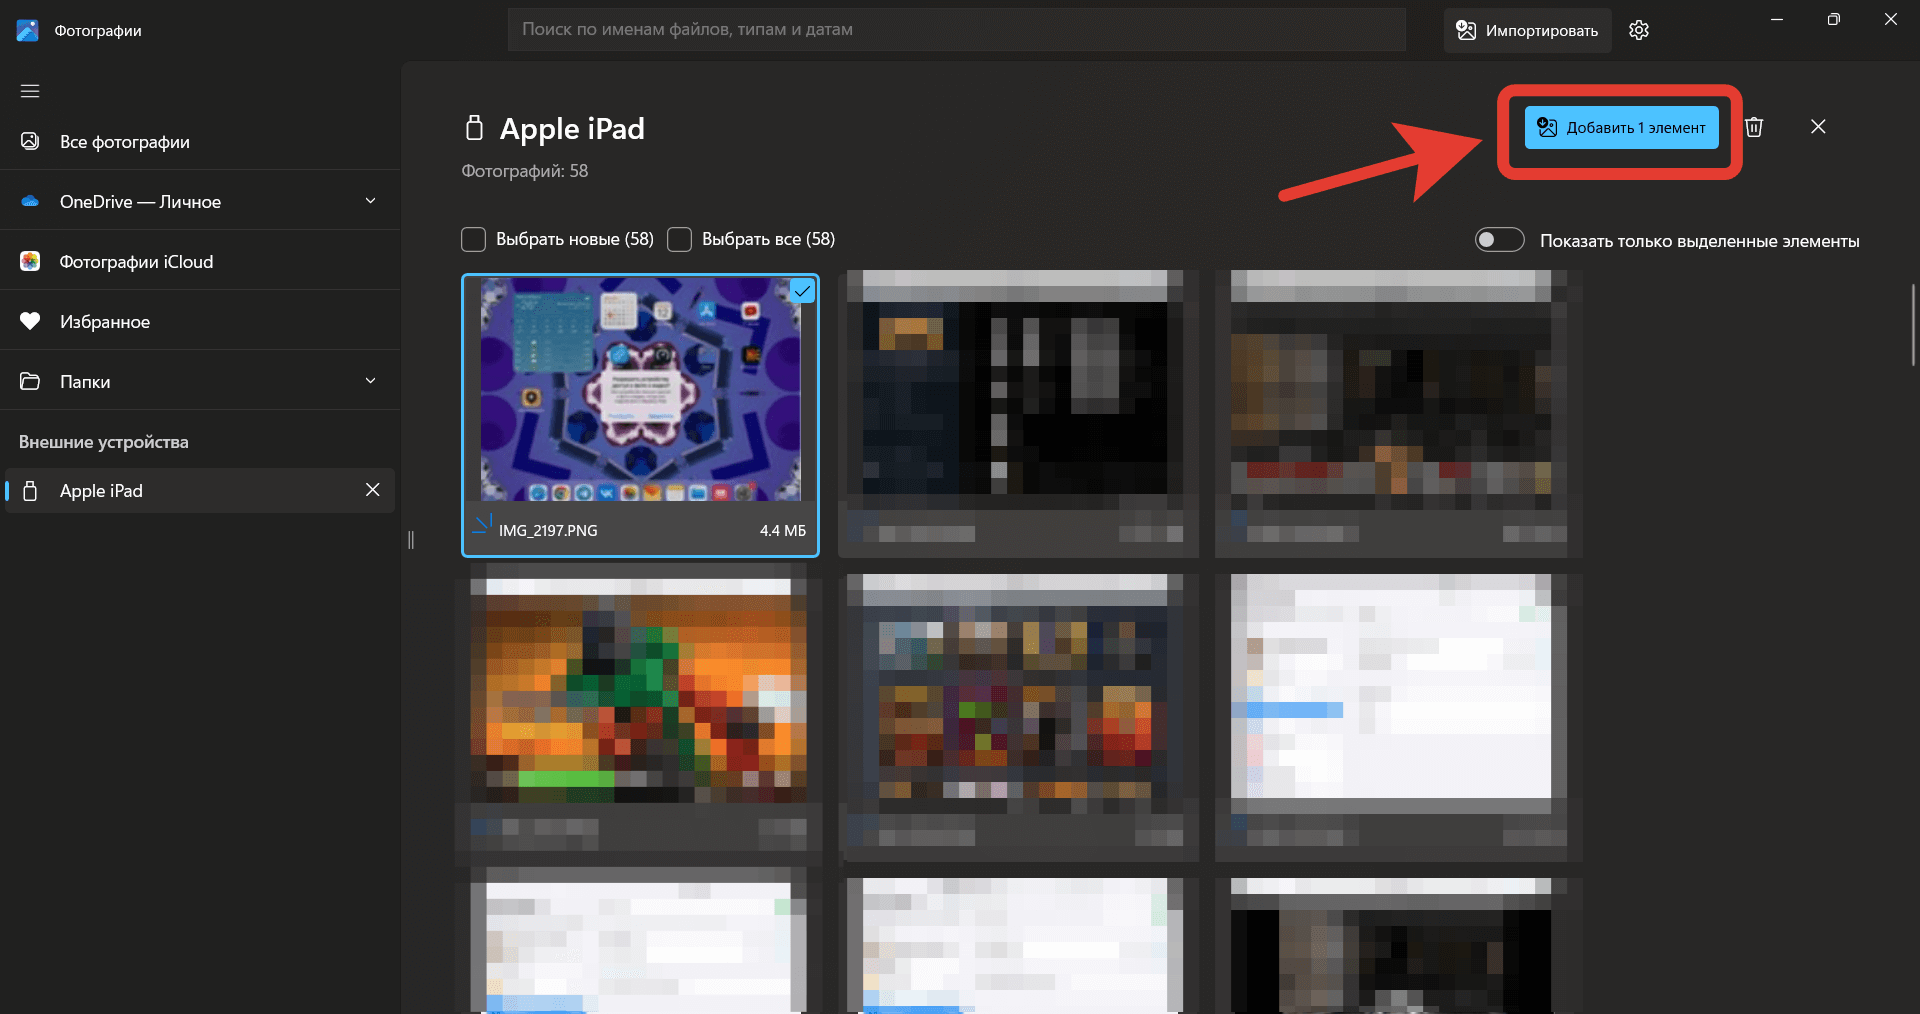The height and width of the screenshot is (1014, 1920).
Task: Click the Photos app logo icon
Action: click(x=27, y=30)
